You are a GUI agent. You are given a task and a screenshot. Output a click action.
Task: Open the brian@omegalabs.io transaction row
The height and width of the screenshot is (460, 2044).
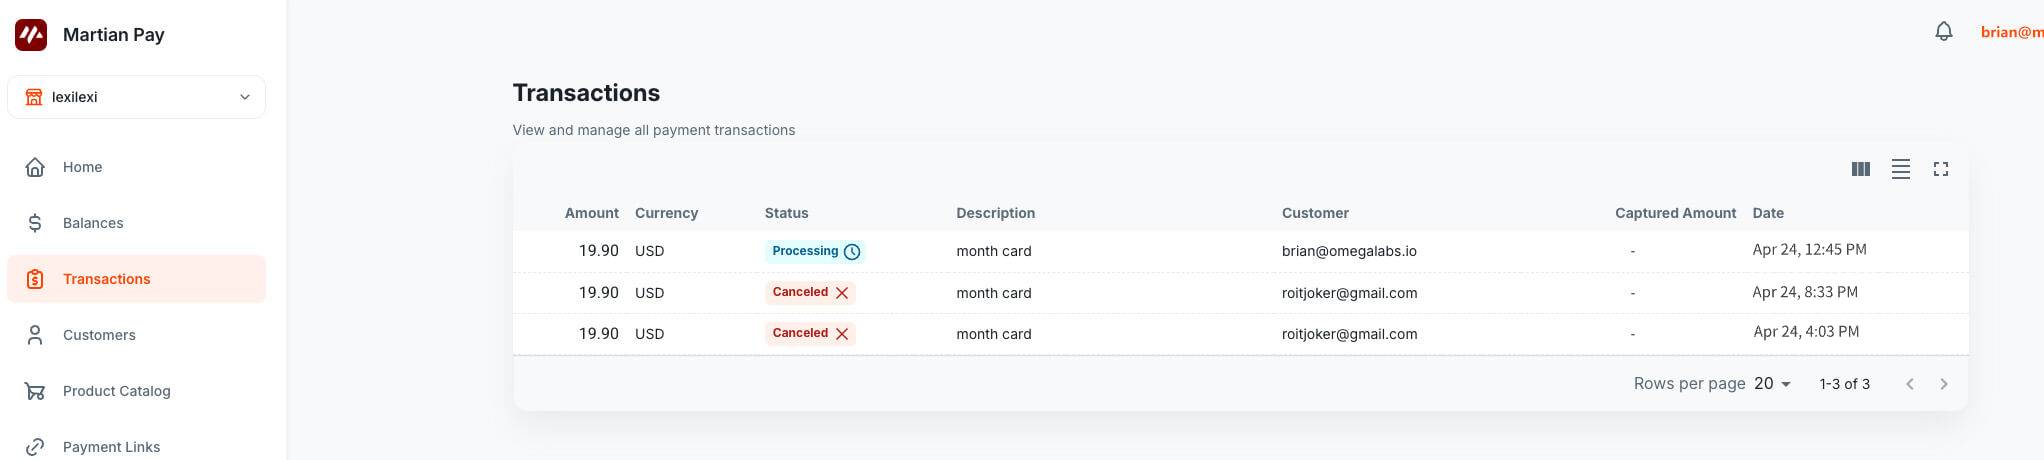tap(1348, 251)
